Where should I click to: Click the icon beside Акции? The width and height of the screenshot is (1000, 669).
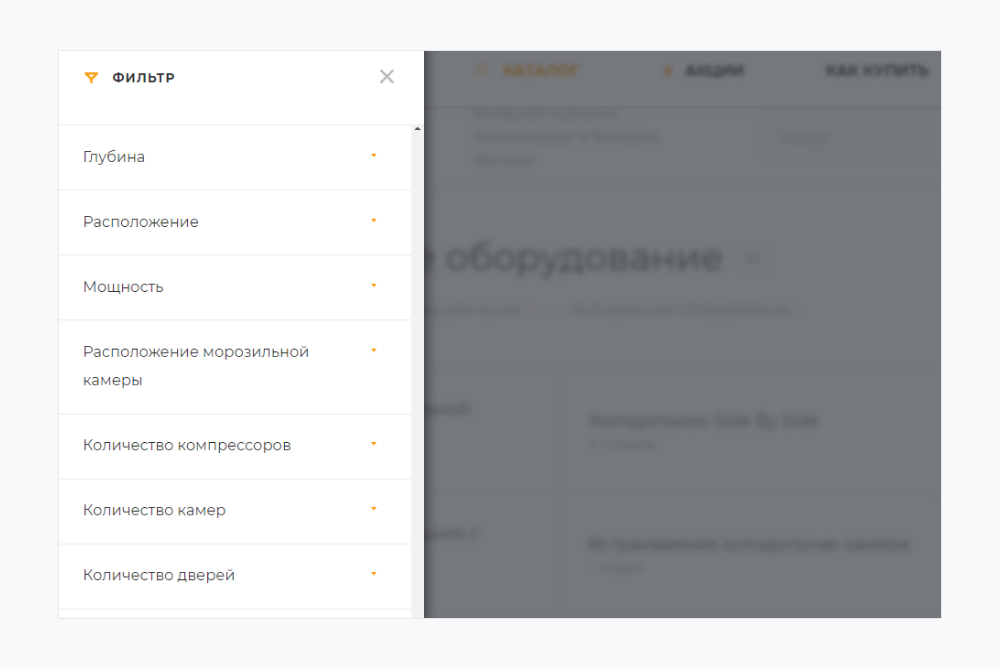click(x=668, y=71)
